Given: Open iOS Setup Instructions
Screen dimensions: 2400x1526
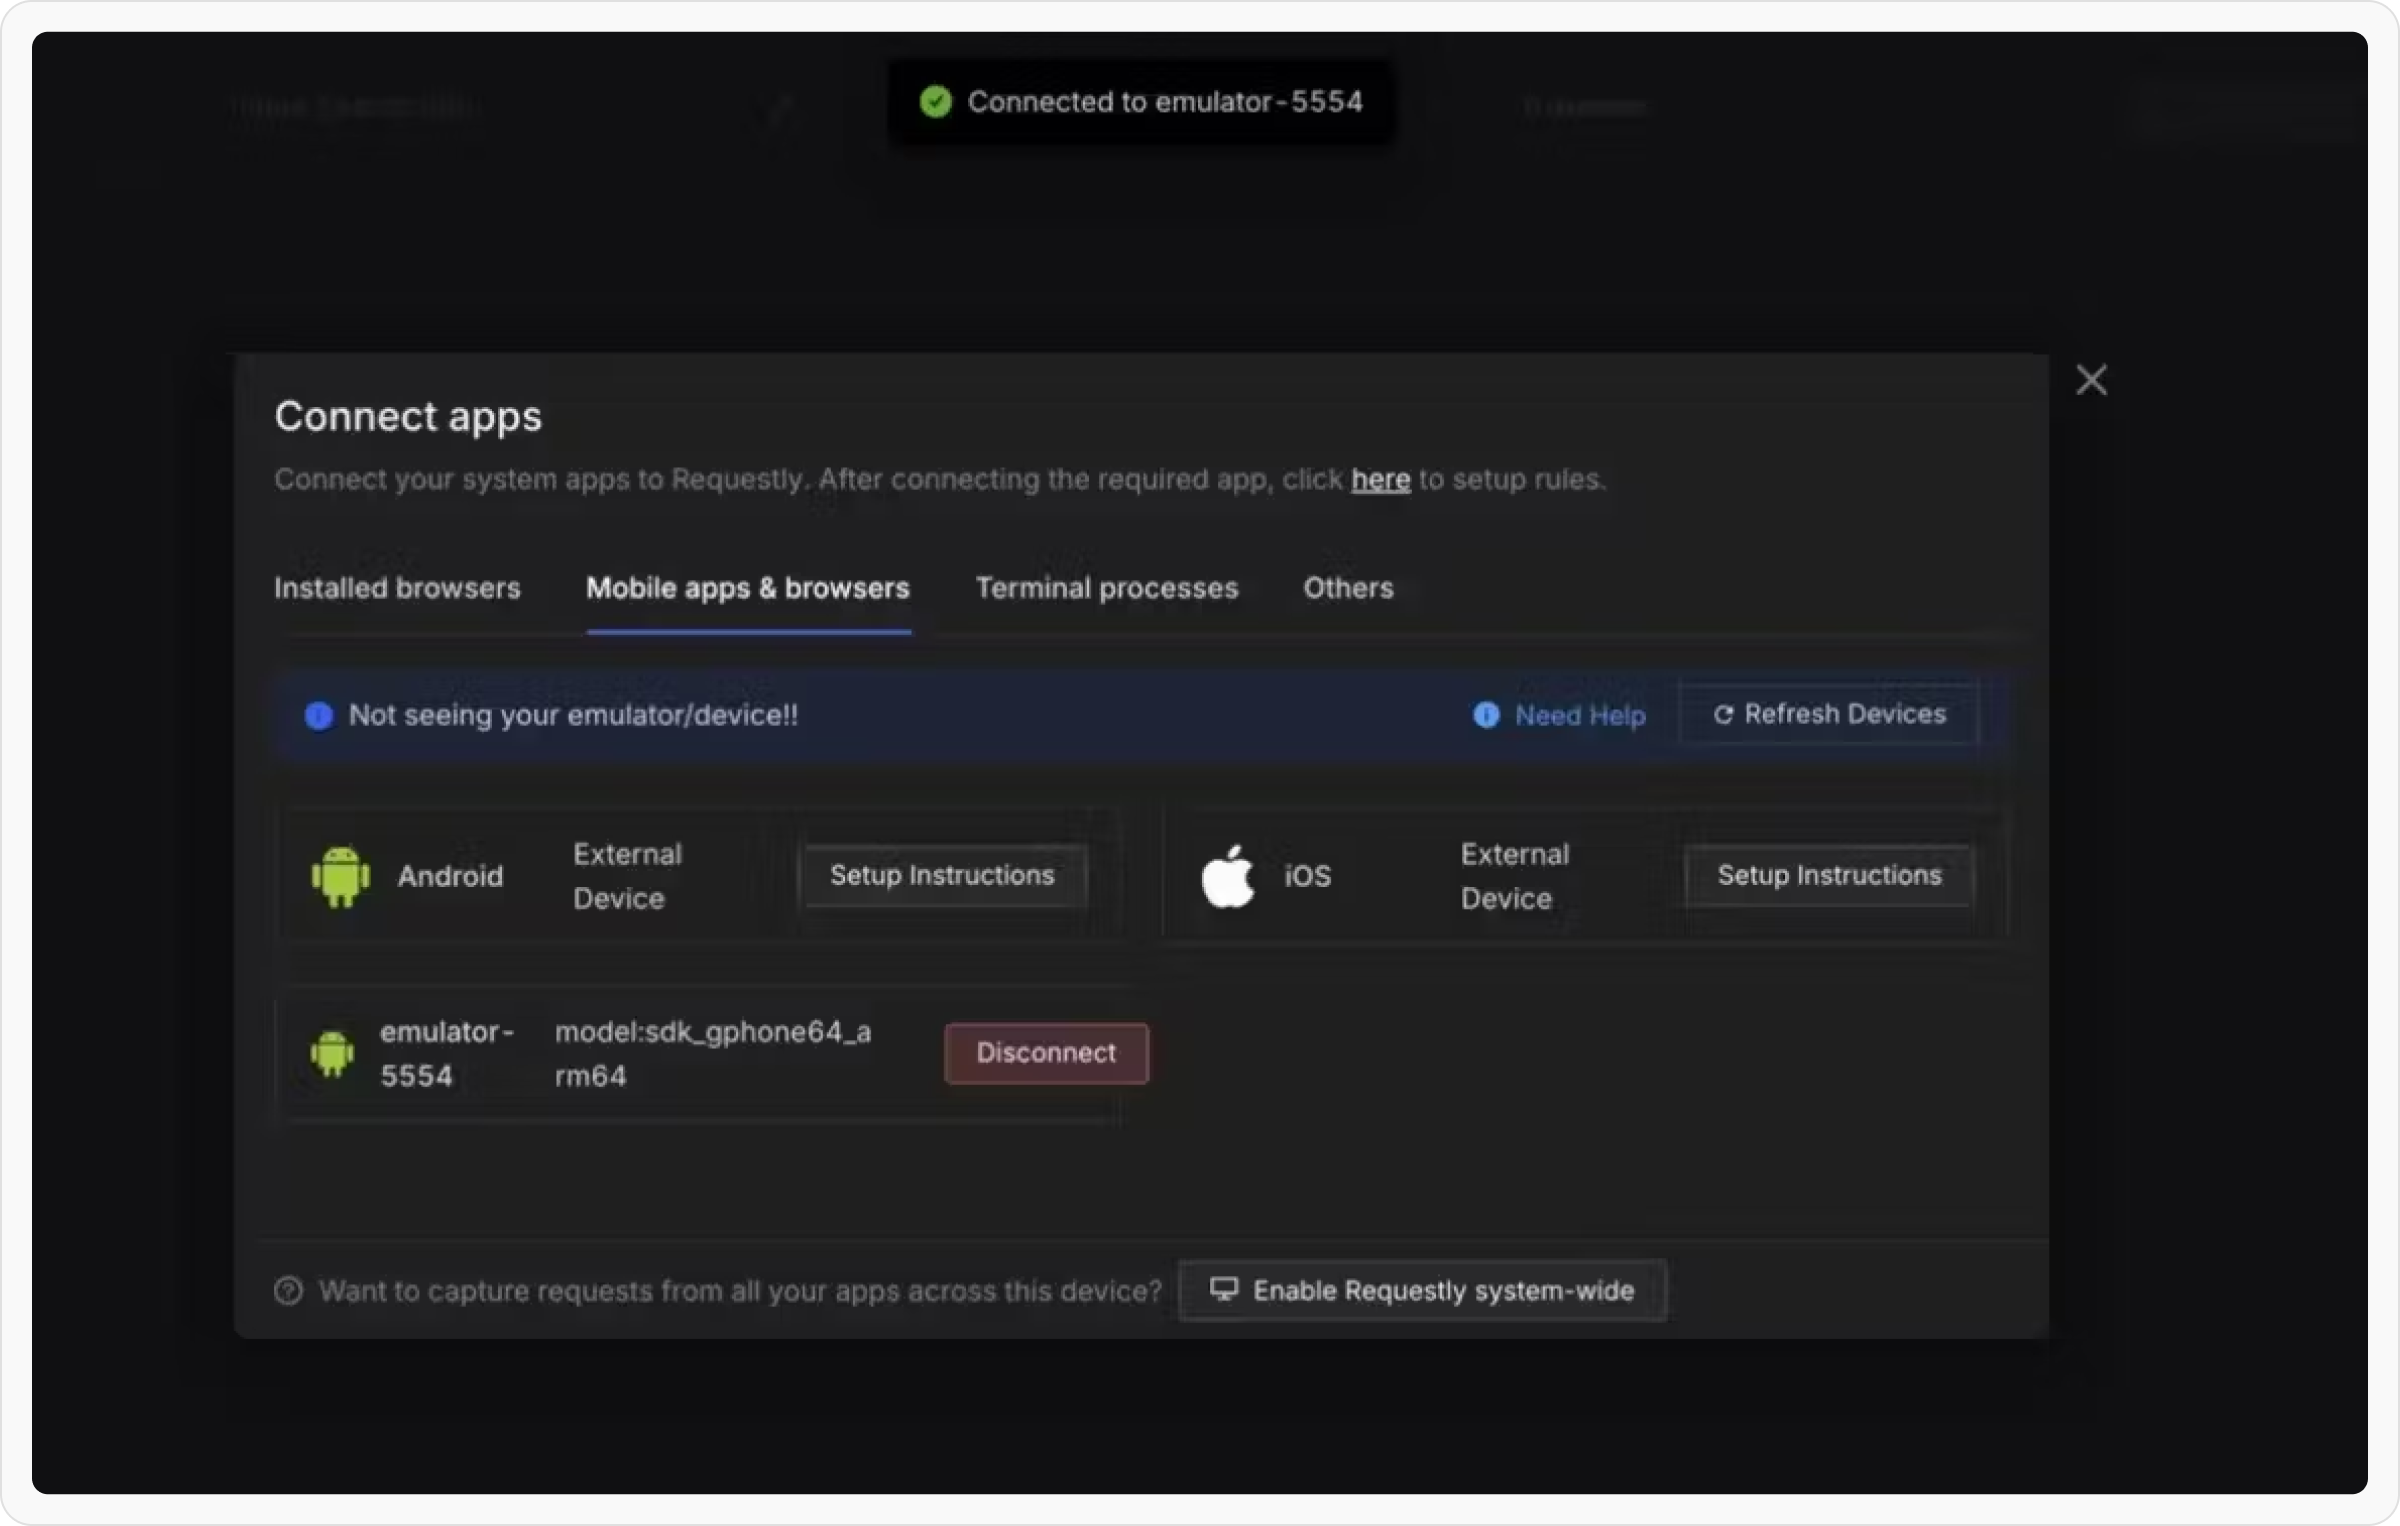Looking at the screenshot, I should click(1828, 876).
